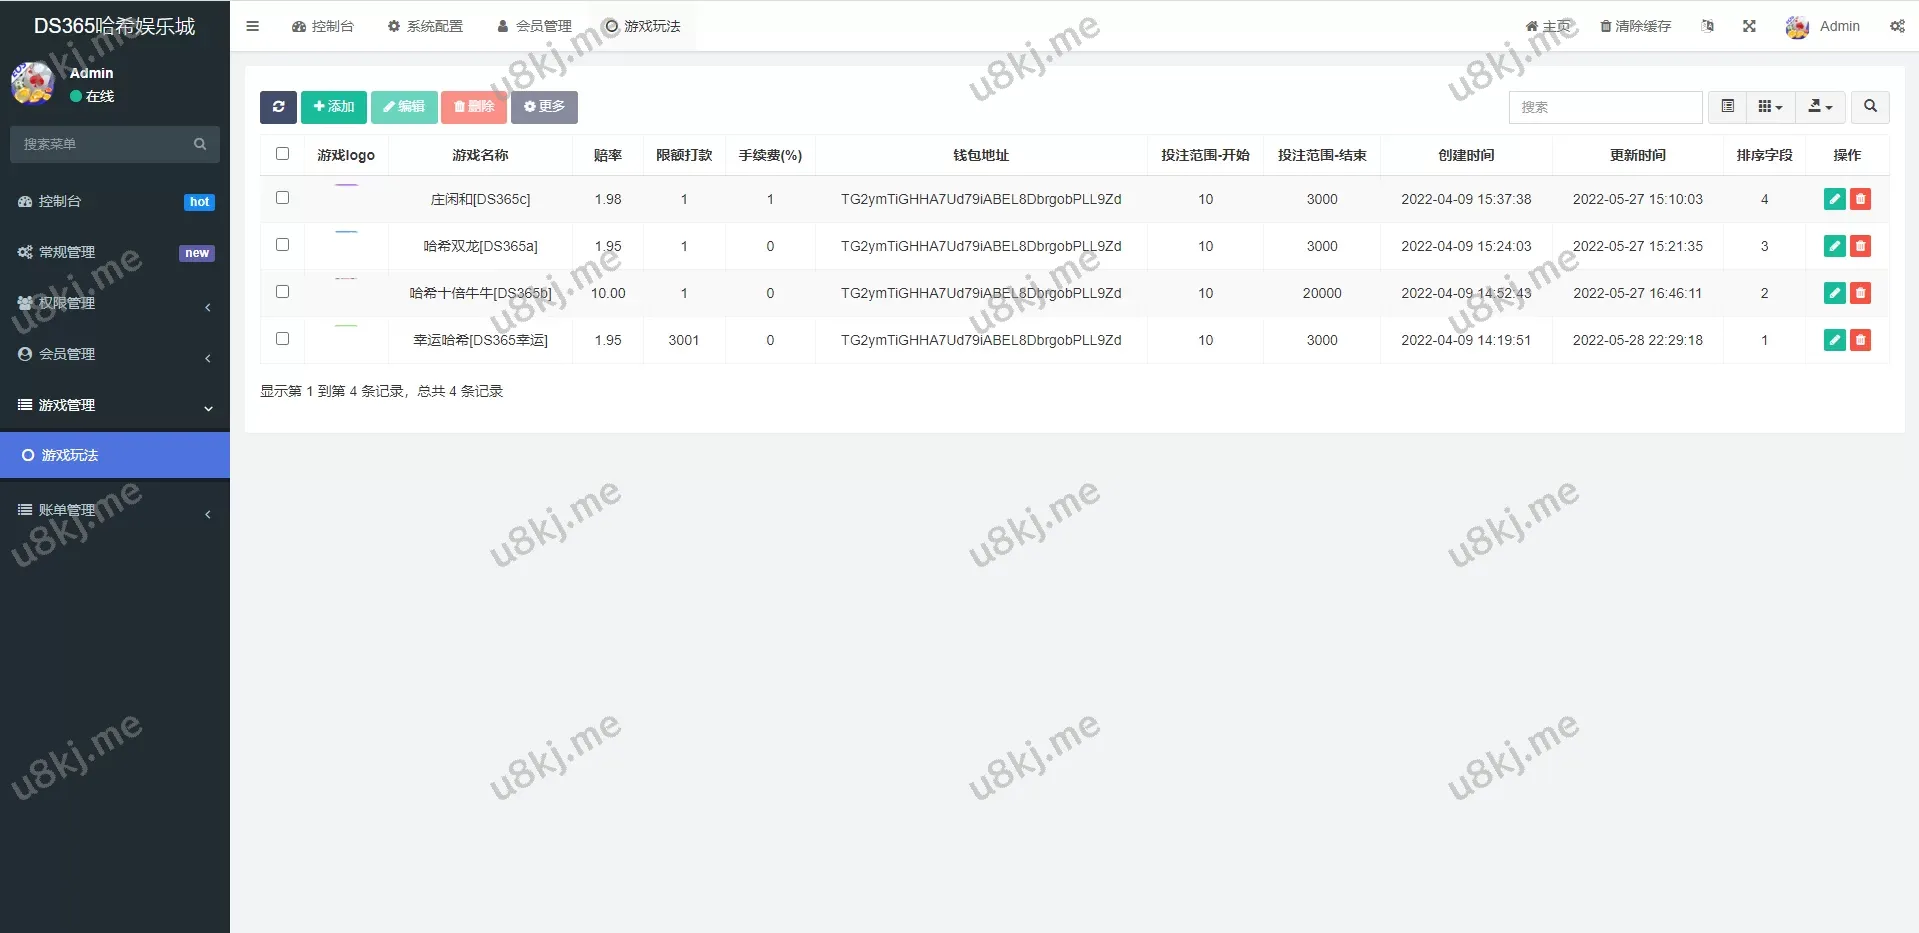This screenshot has height=933, width=1919.
Task: Click 清除缓存 in the top bar
Action: coord(1635,26)
